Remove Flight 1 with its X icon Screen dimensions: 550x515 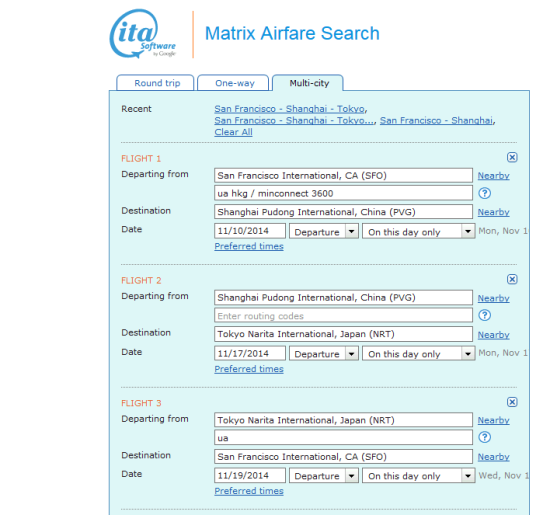512,157
